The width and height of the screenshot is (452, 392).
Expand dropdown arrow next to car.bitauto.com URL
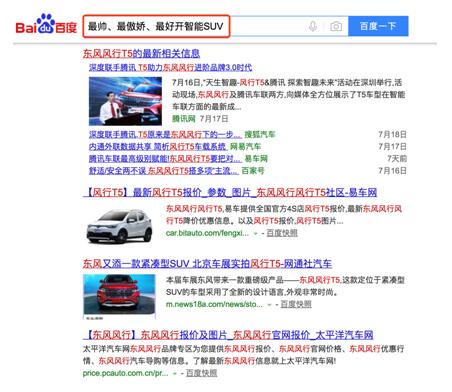point(256,233)
